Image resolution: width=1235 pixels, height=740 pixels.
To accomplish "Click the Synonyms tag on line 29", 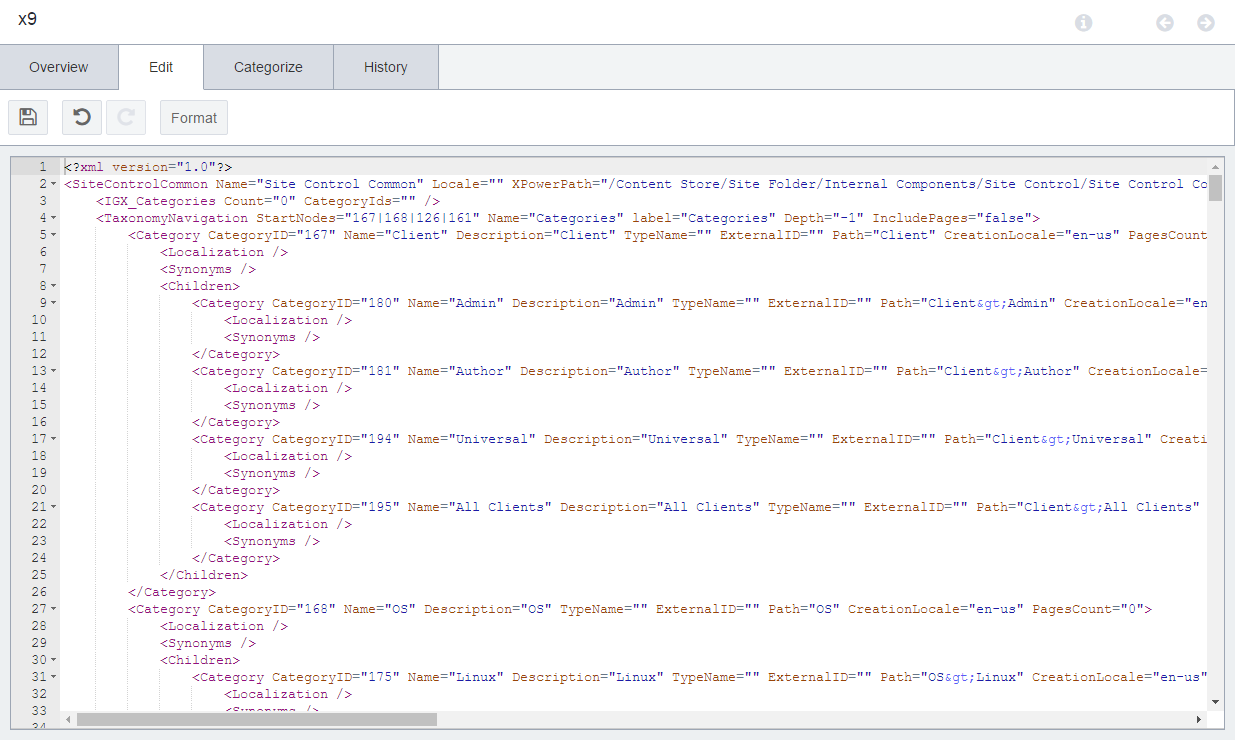I will click(x=208, y=643).
